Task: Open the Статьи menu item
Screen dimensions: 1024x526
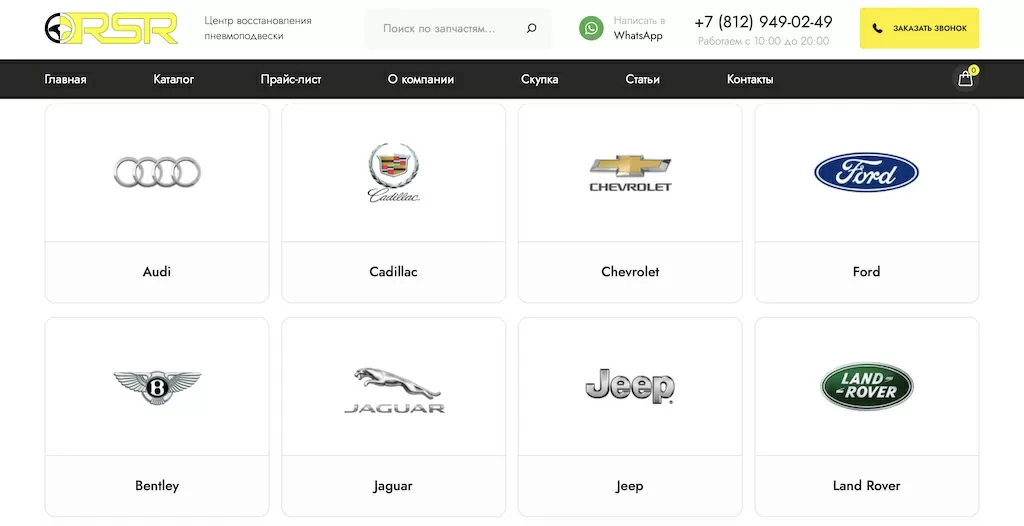Action: (643, 79)
